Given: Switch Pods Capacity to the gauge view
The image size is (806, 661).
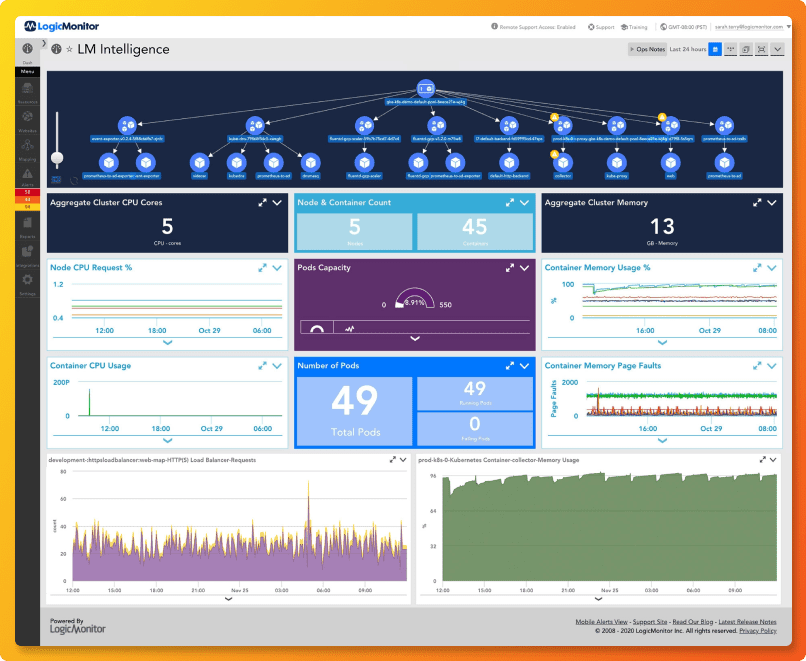Looking at the screenshot, I should [317, 328].
